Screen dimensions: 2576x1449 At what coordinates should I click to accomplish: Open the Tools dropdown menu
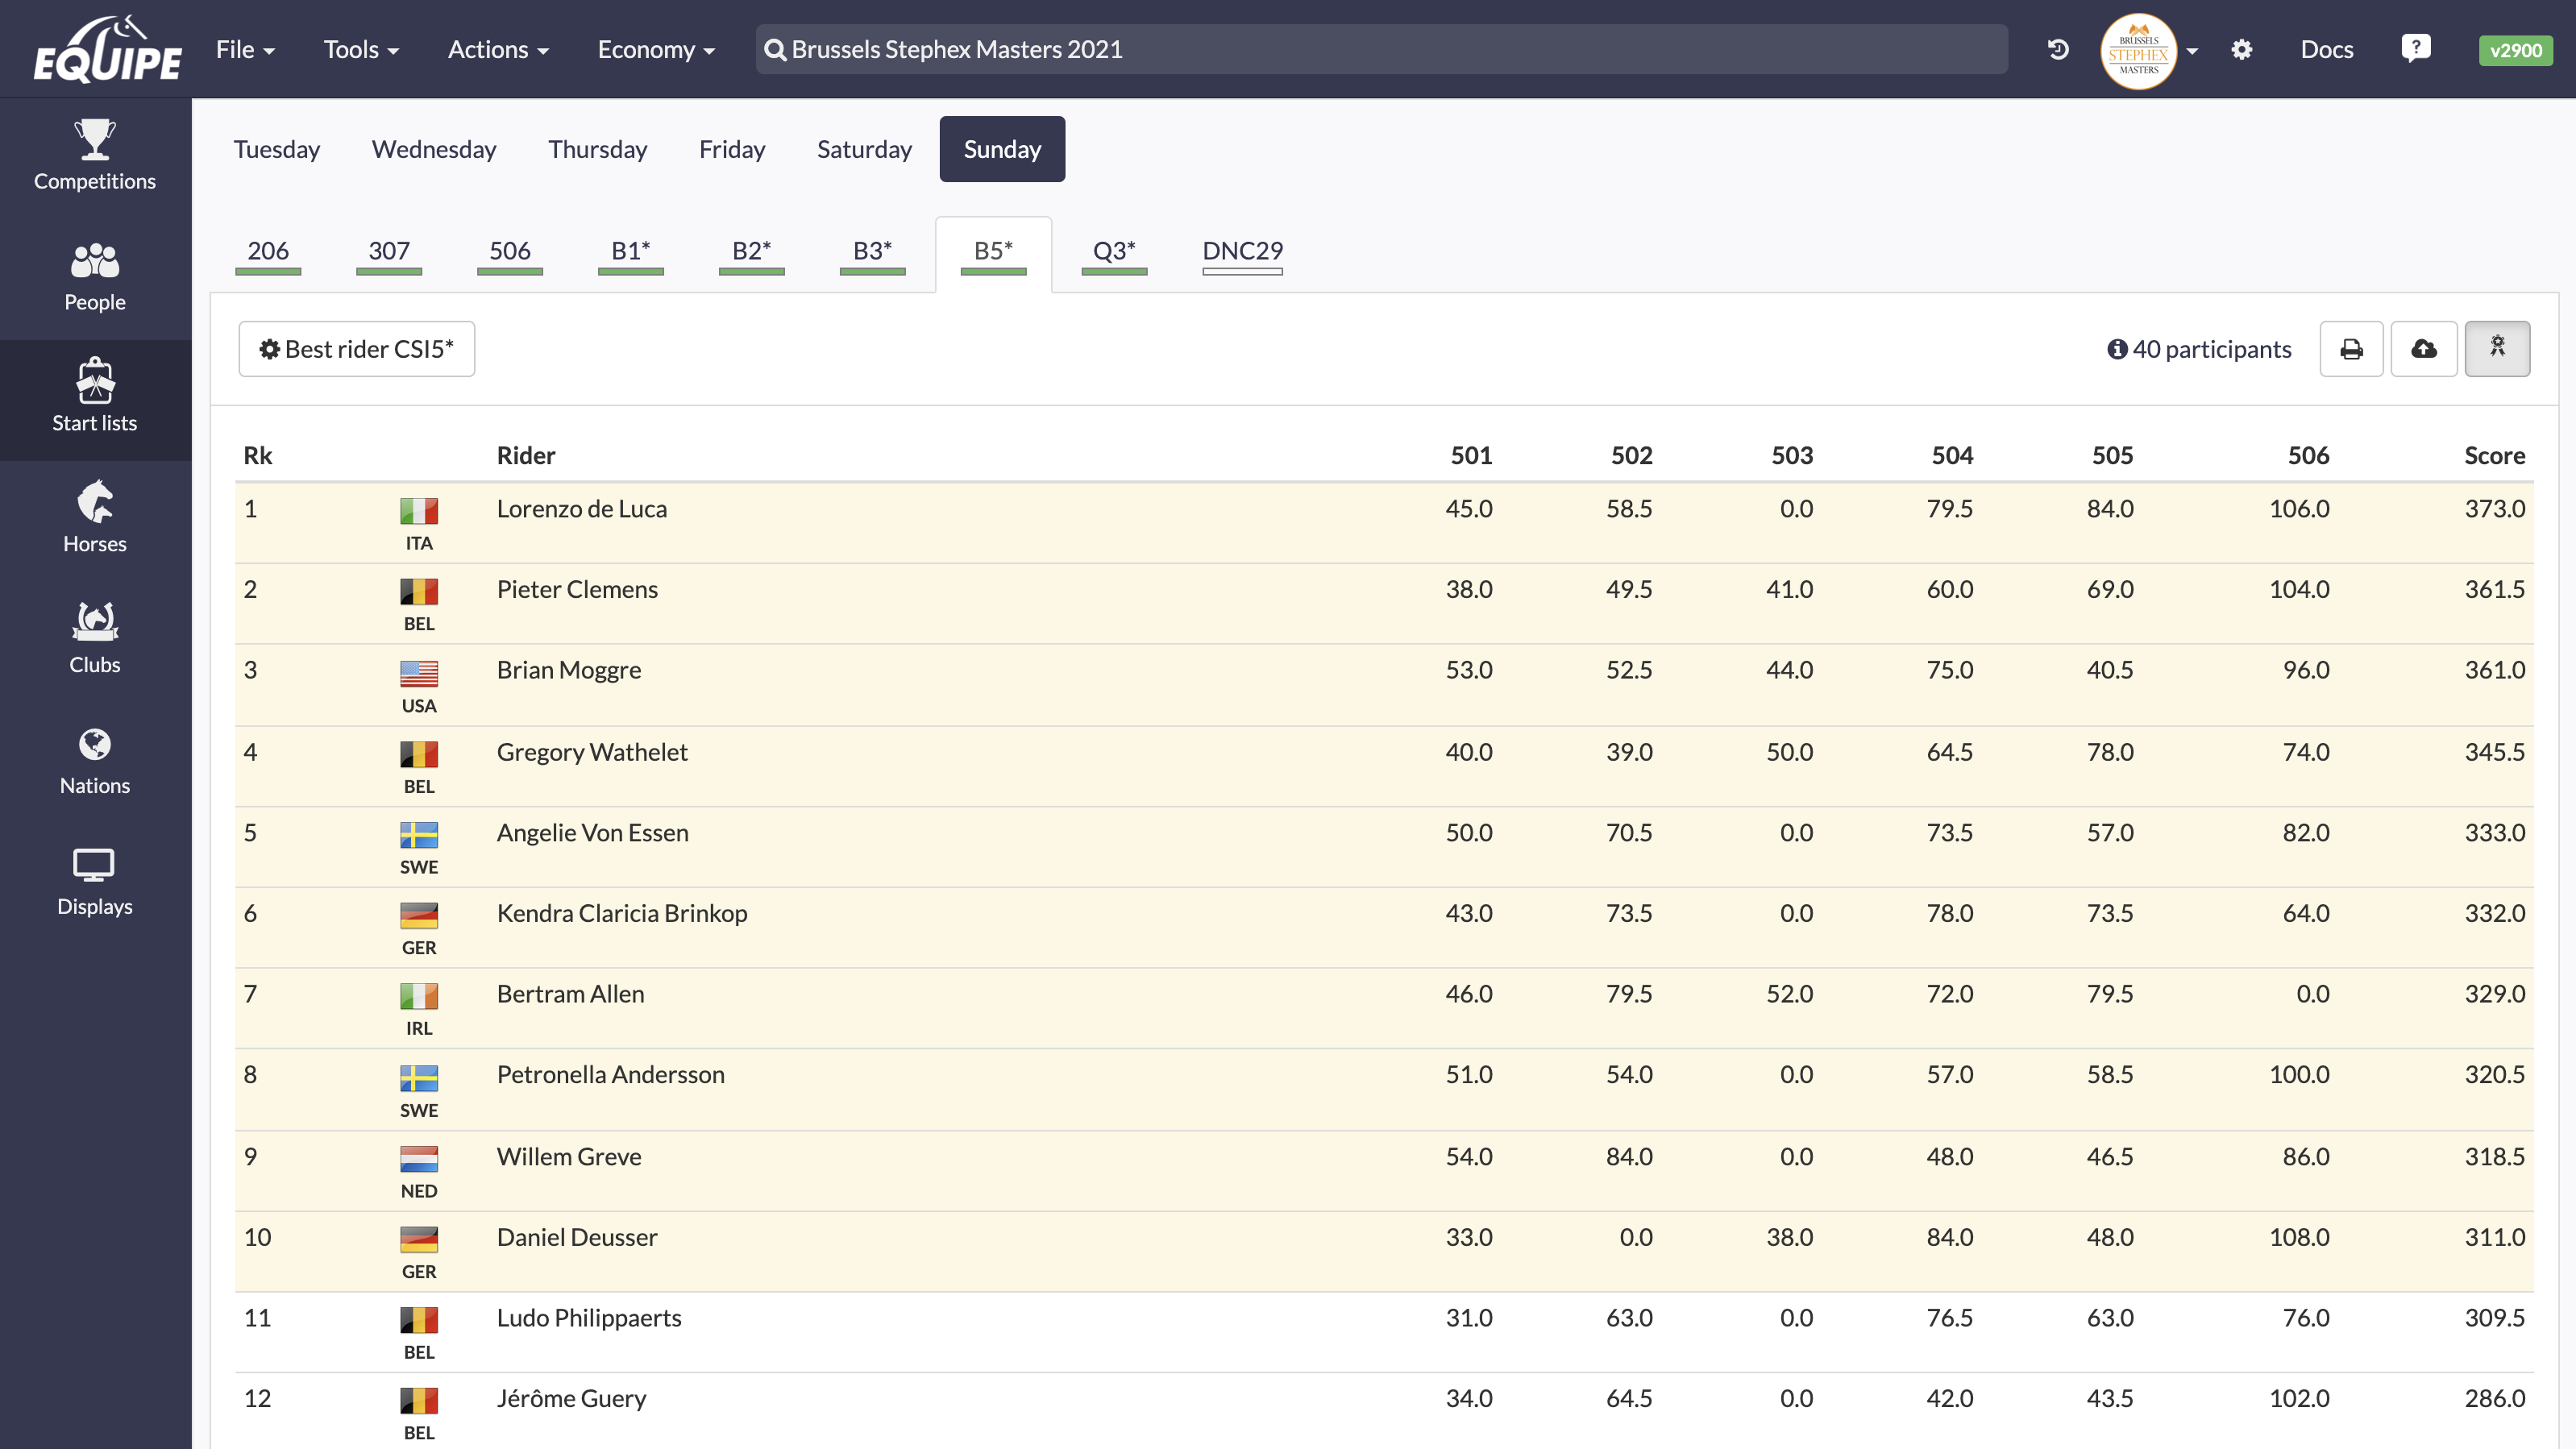[361, 48]
